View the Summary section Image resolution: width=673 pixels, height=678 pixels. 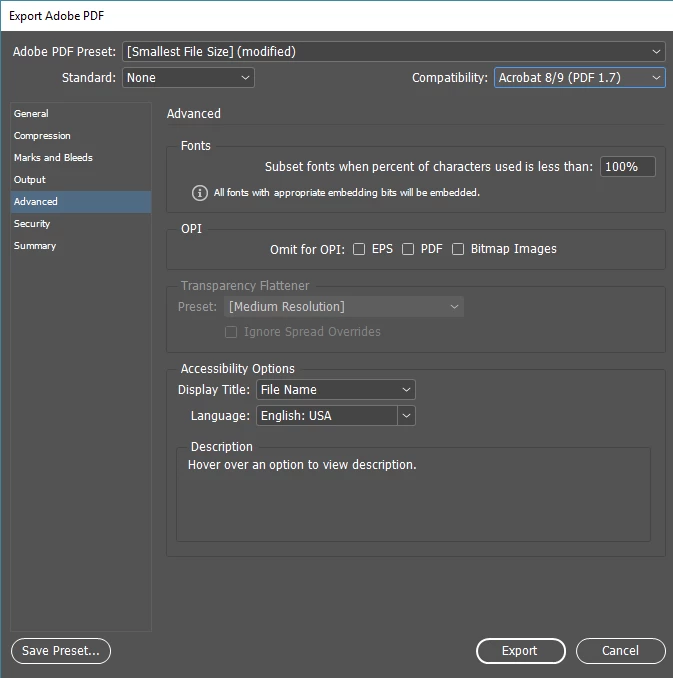pyautogui.click(x=81, y=246)
